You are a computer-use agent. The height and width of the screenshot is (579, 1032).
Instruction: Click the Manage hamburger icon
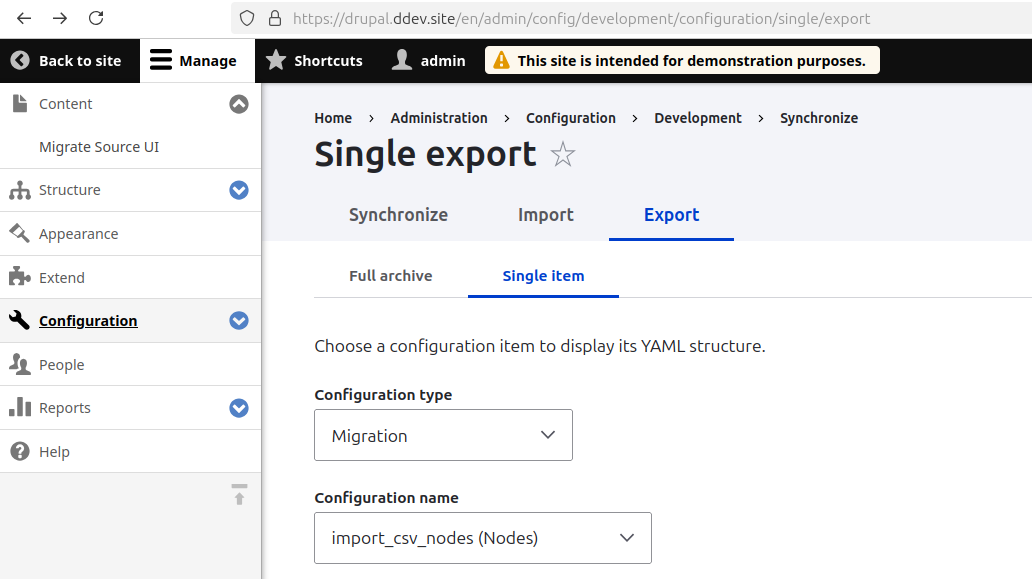160,60
